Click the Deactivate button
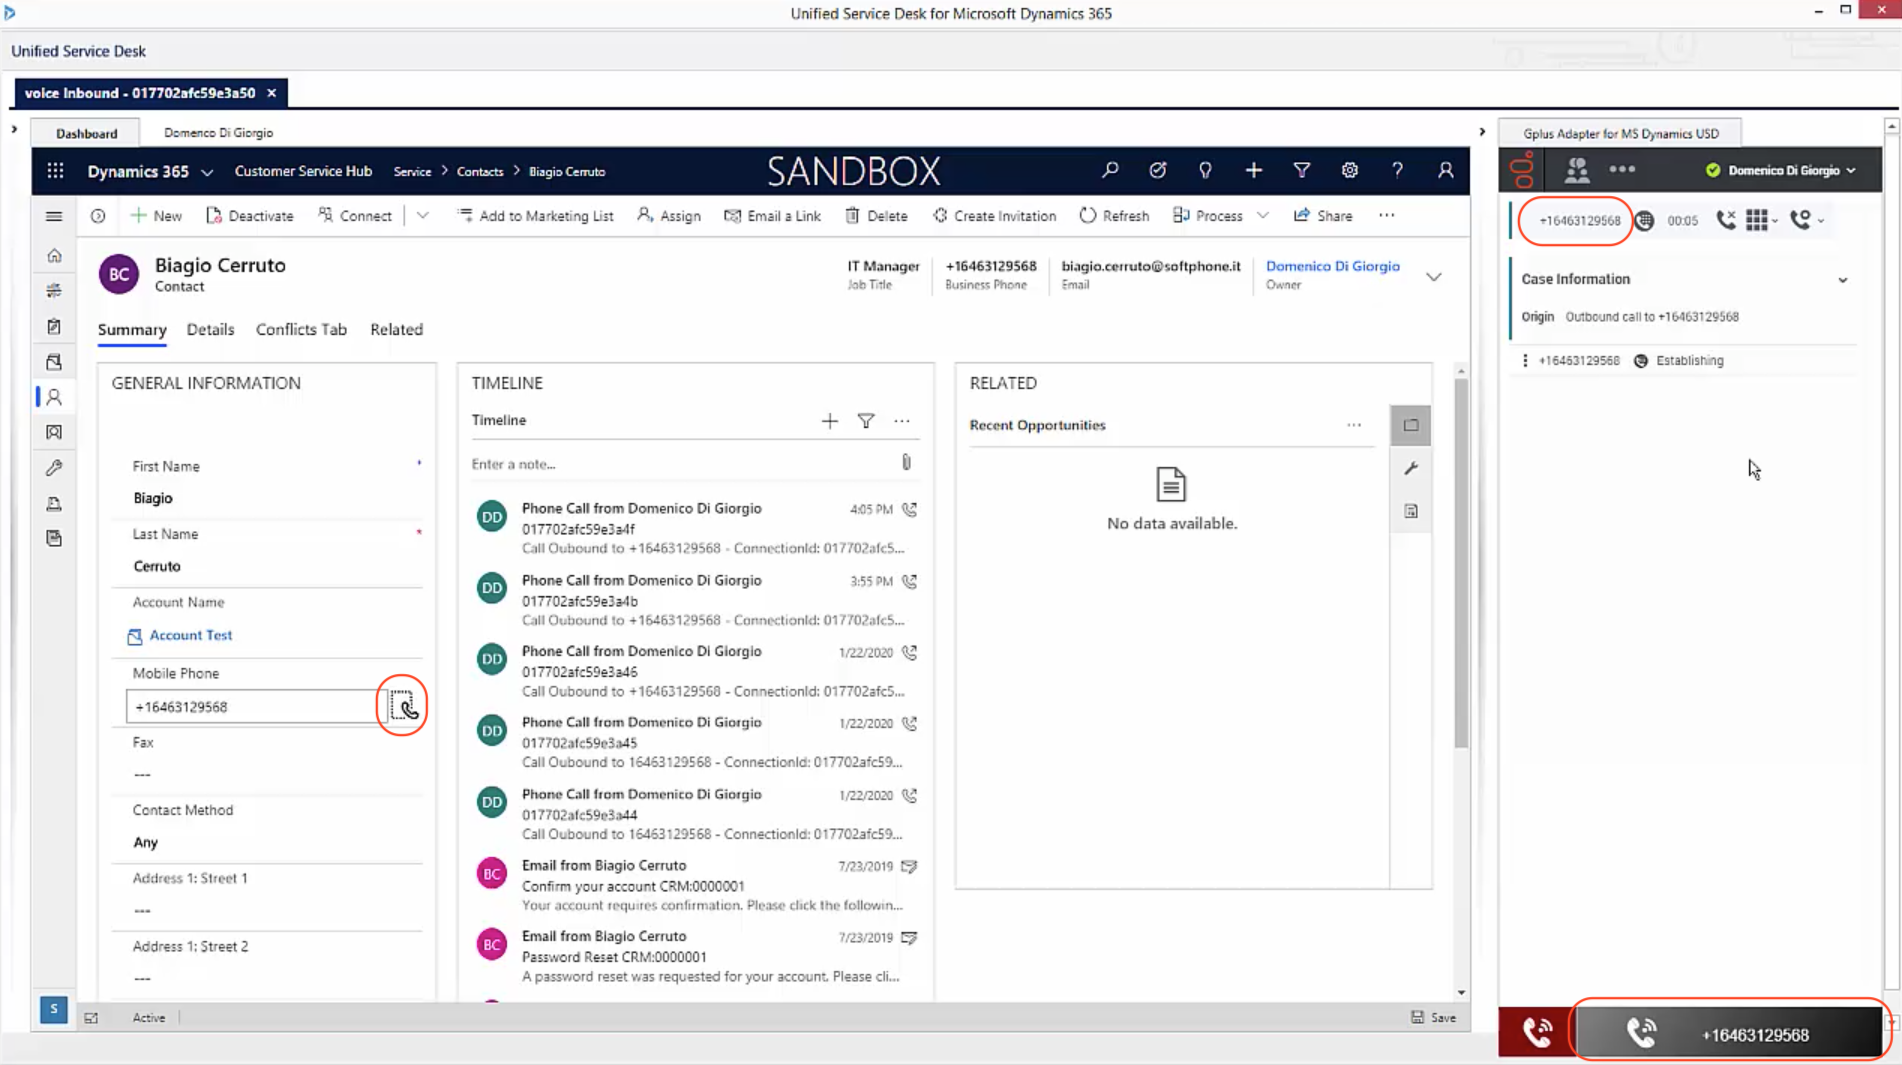Screen dimensions: 1902x1065 coord(250,216)
